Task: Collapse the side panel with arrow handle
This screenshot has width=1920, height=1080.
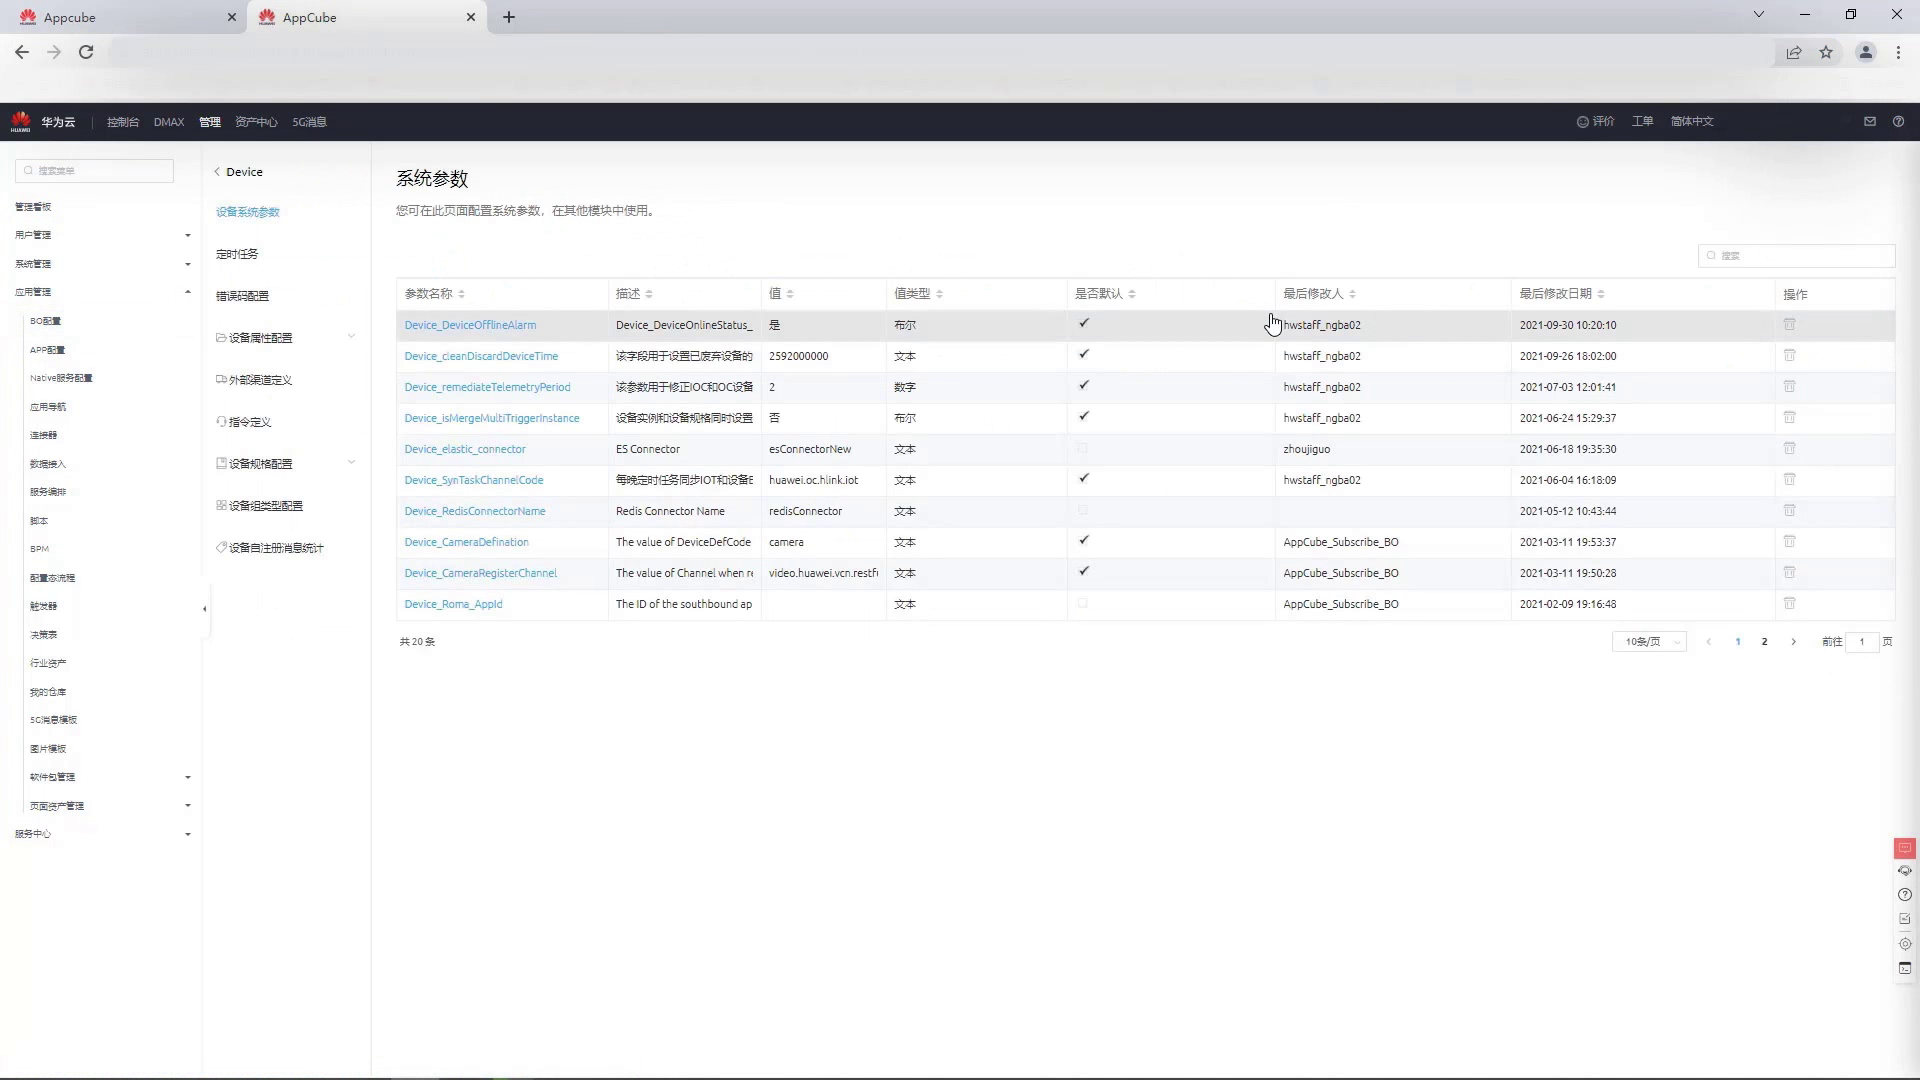Action: tap(205, 608)
